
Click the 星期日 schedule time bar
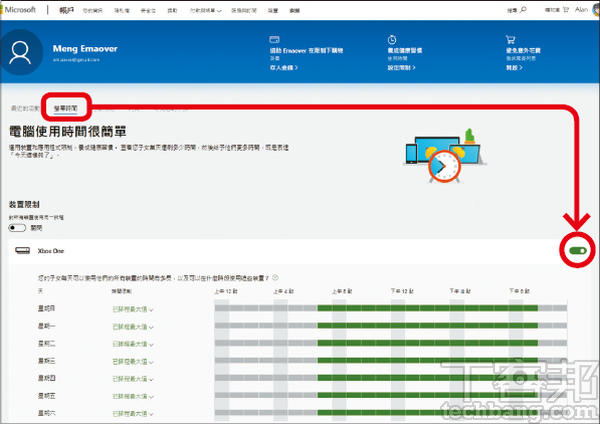pyautogui.click(x=391, y=308)
